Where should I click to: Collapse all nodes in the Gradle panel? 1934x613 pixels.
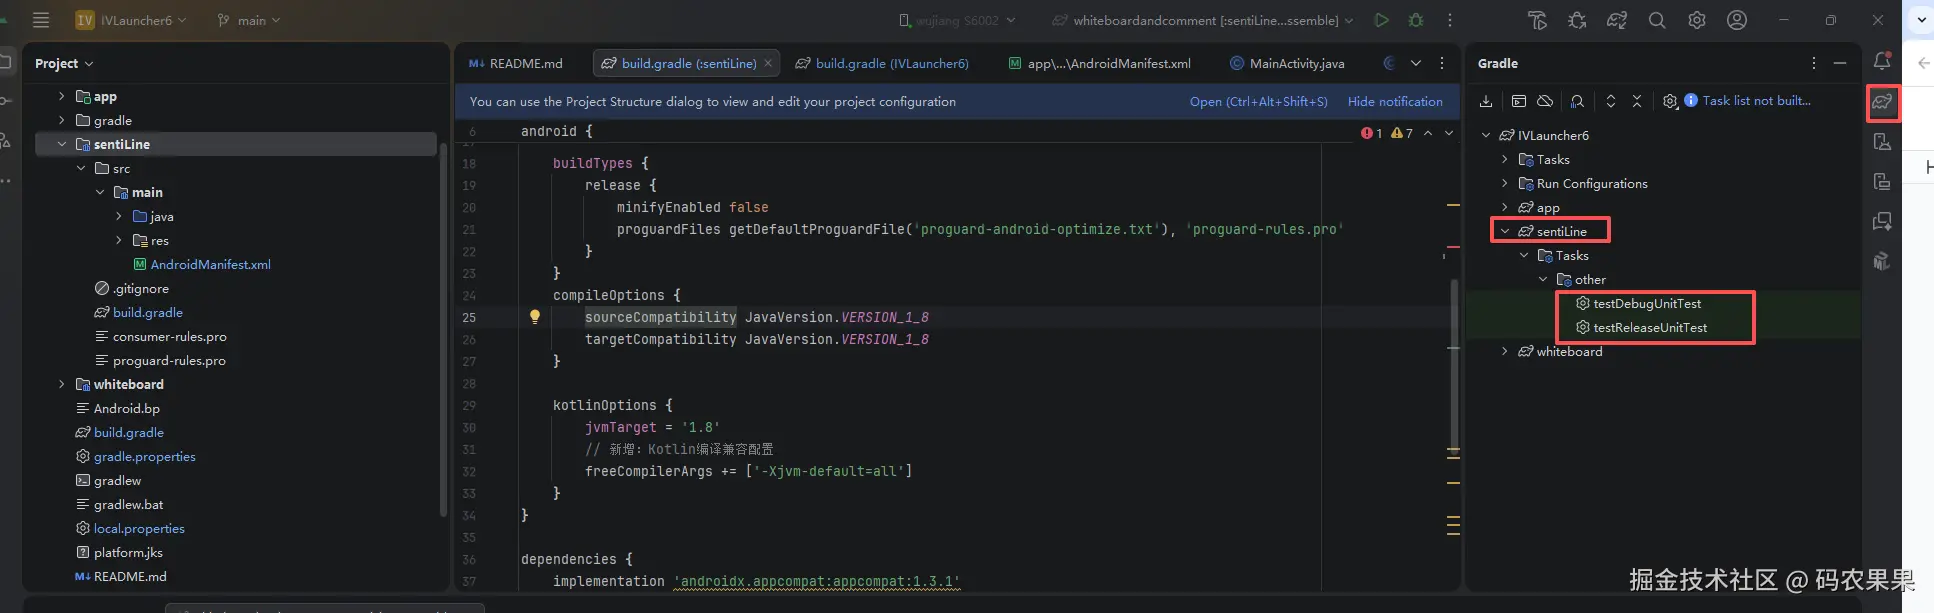[x=1637, y=101]
